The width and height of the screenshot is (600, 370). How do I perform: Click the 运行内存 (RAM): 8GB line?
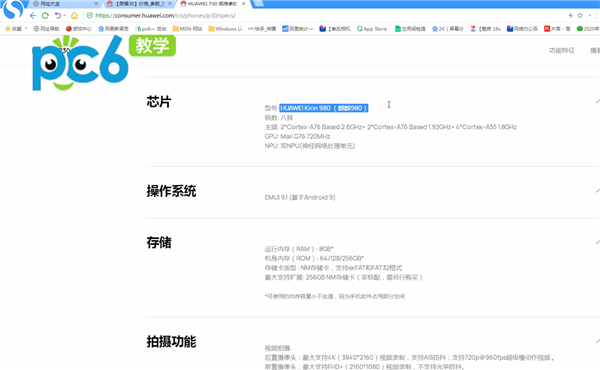pyautogui.click(x=299, y=249)
